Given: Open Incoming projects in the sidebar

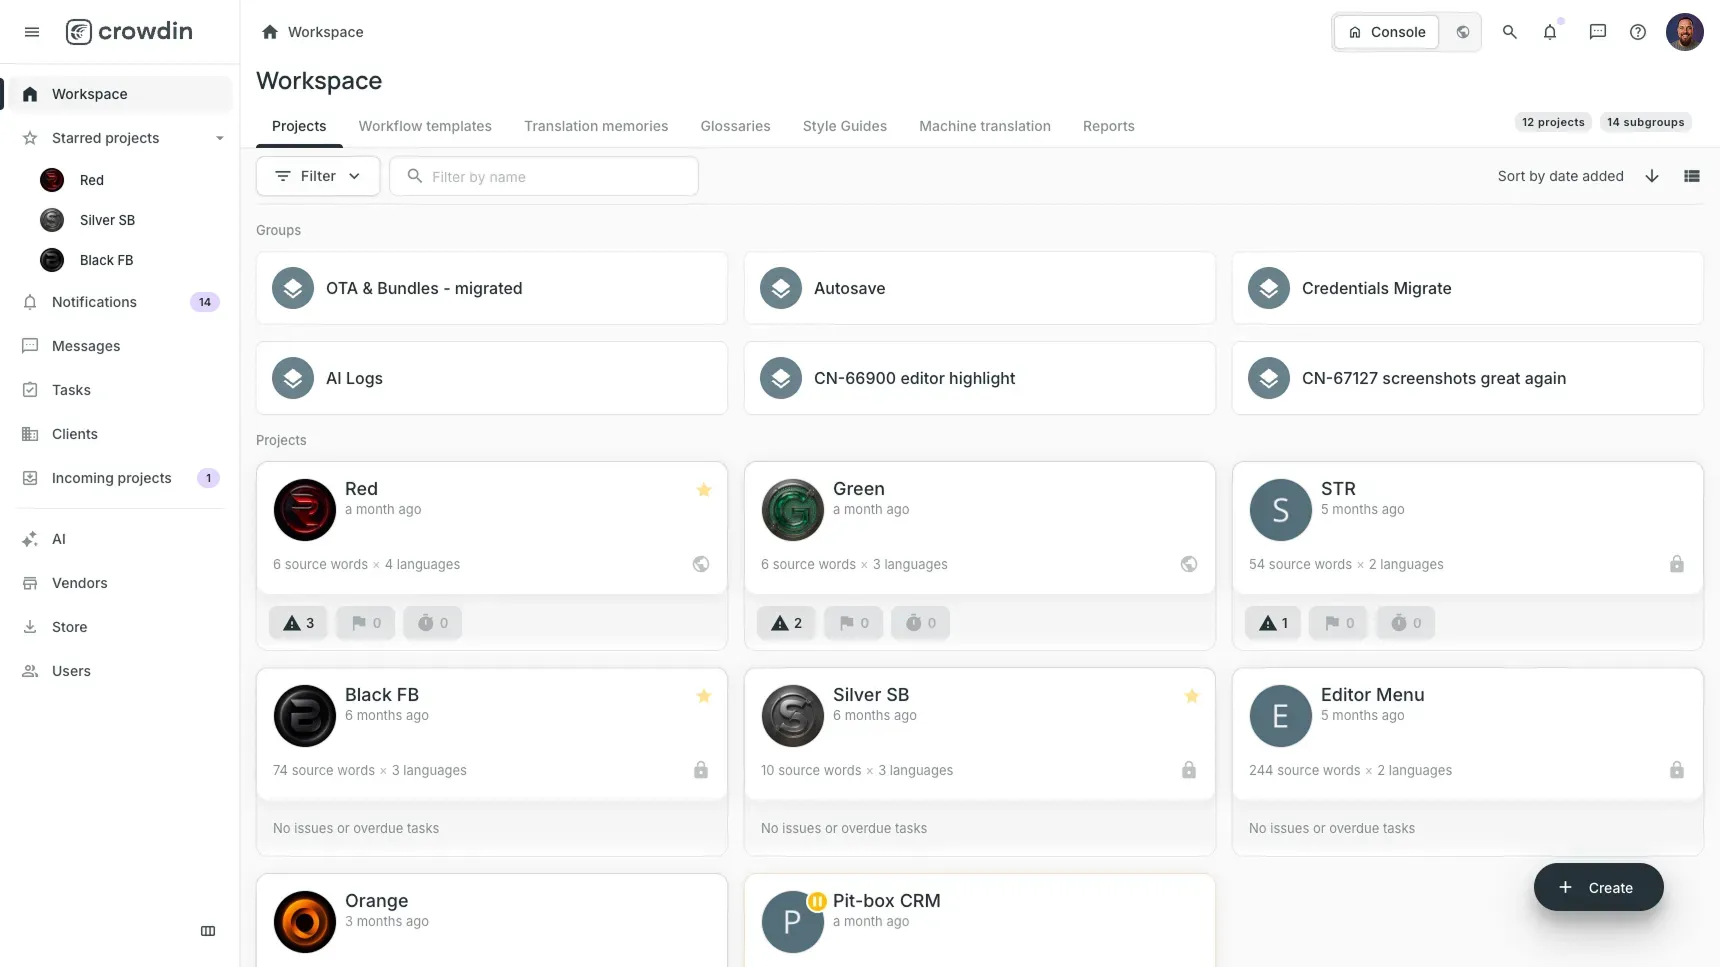Looking at the screenshot, I should (x=120, y=478).
